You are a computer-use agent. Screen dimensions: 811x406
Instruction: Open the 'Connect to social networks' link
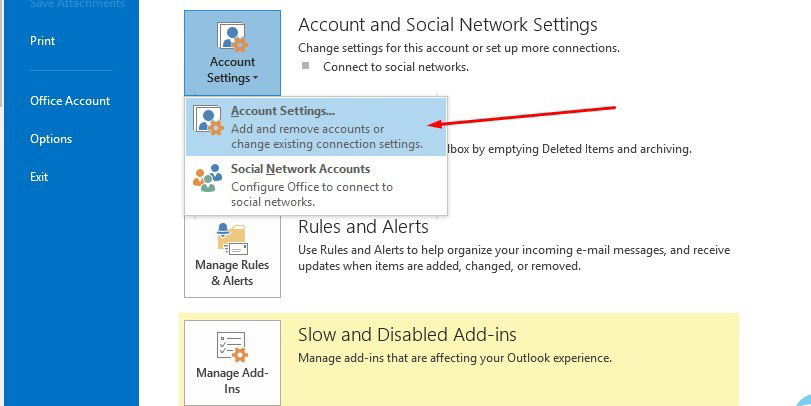tap(395, 67)
